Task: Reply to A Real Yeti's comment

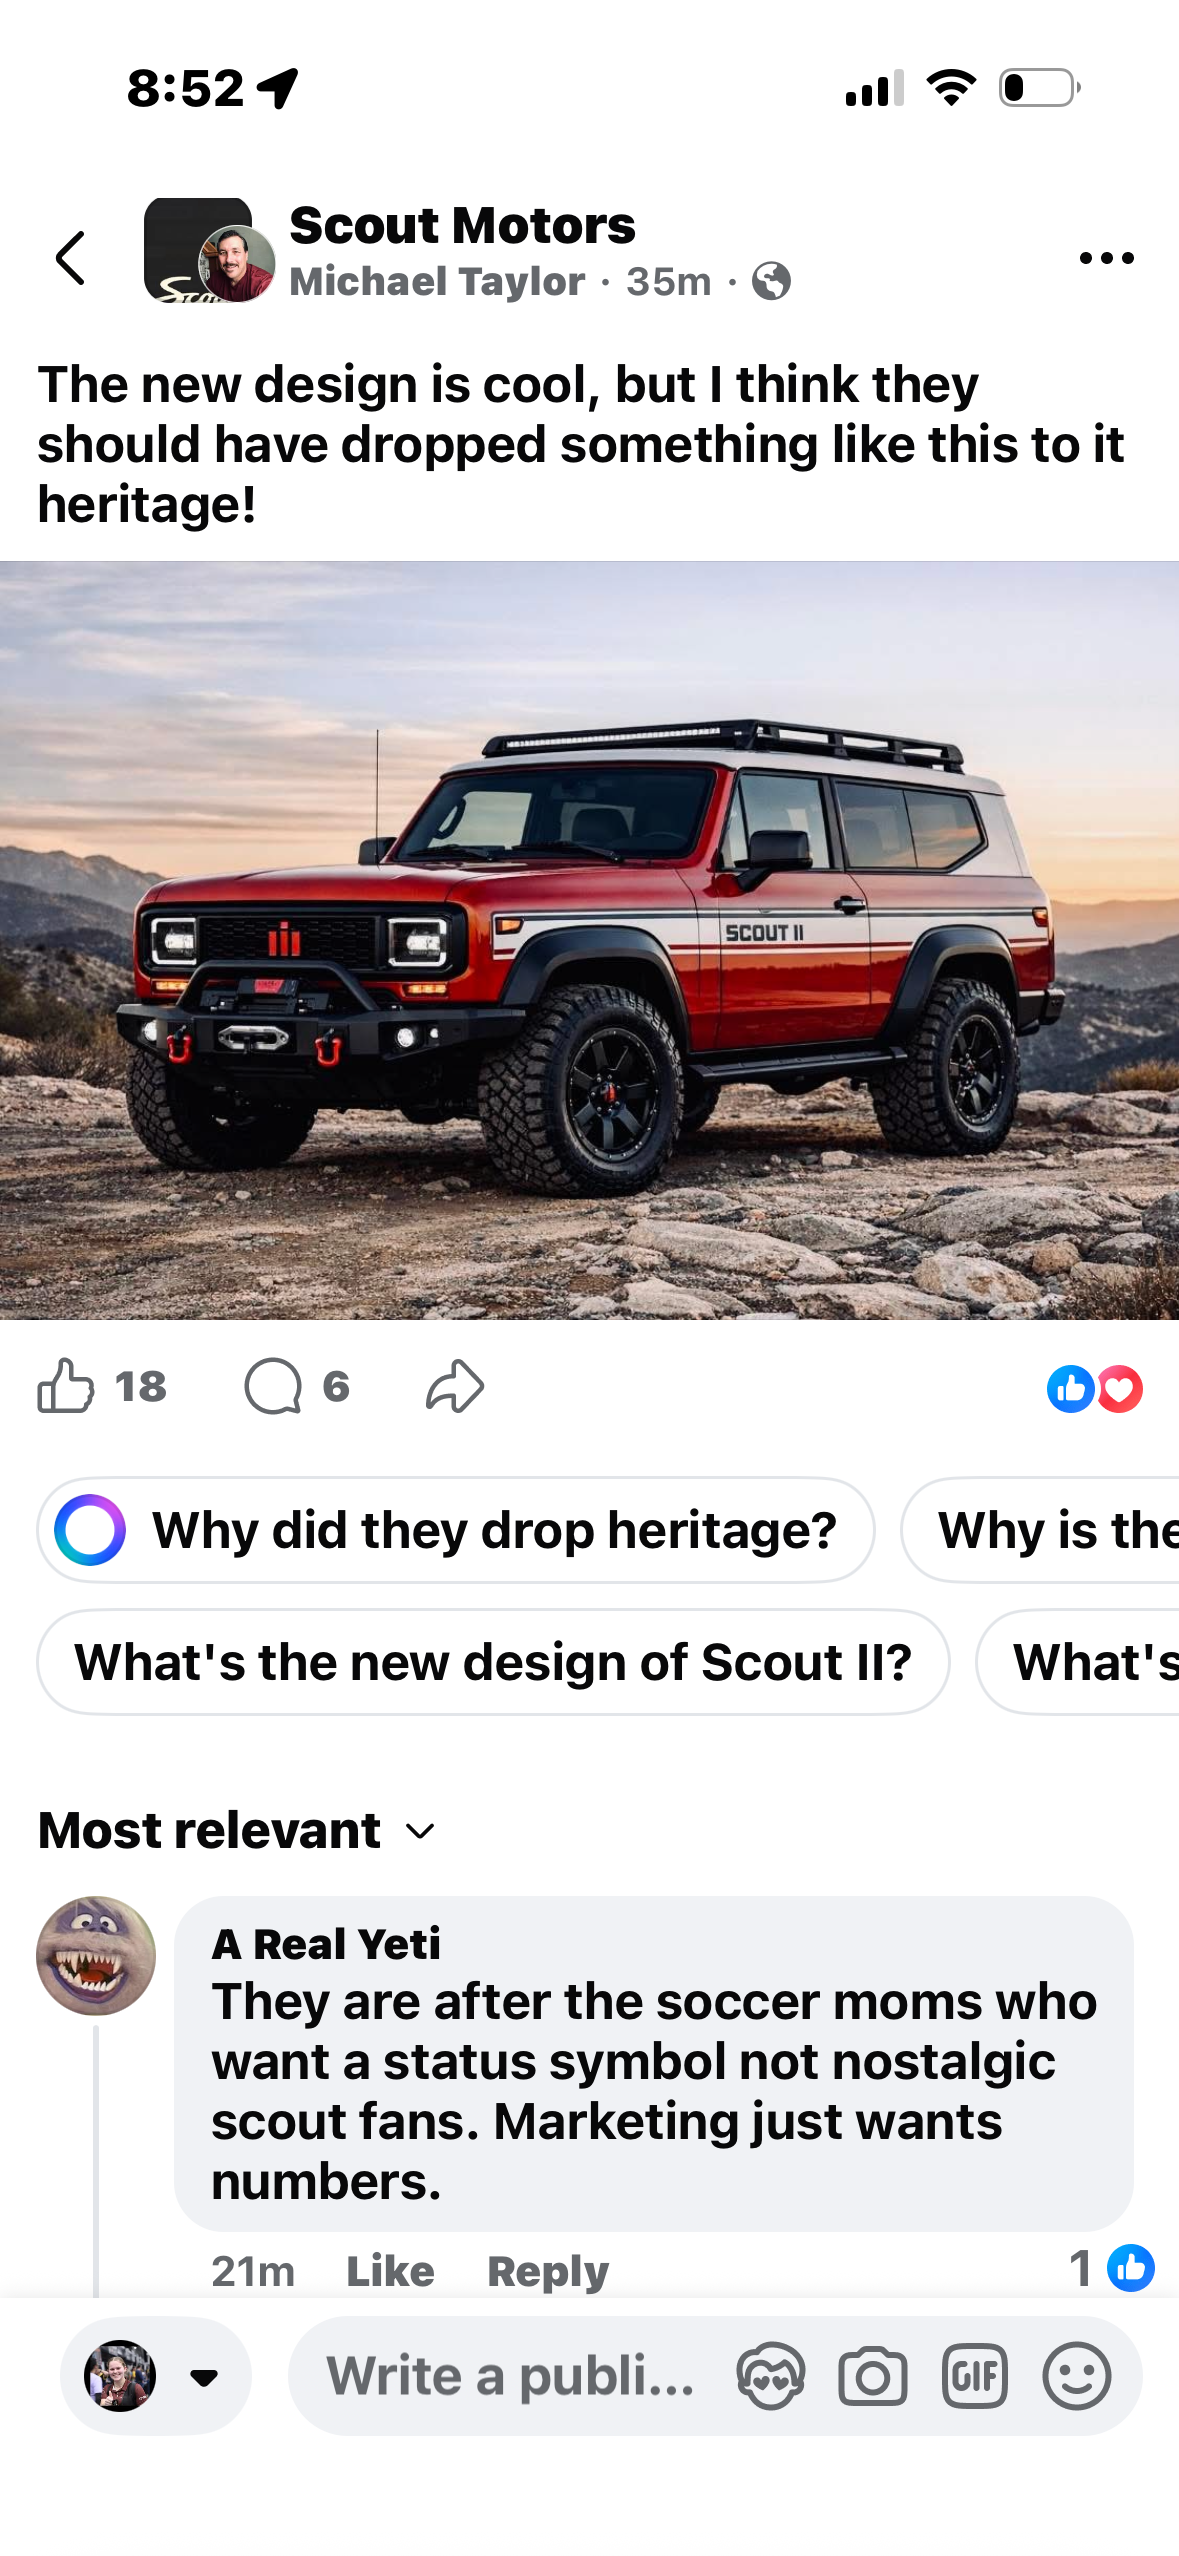Action: coord(548,2271)
